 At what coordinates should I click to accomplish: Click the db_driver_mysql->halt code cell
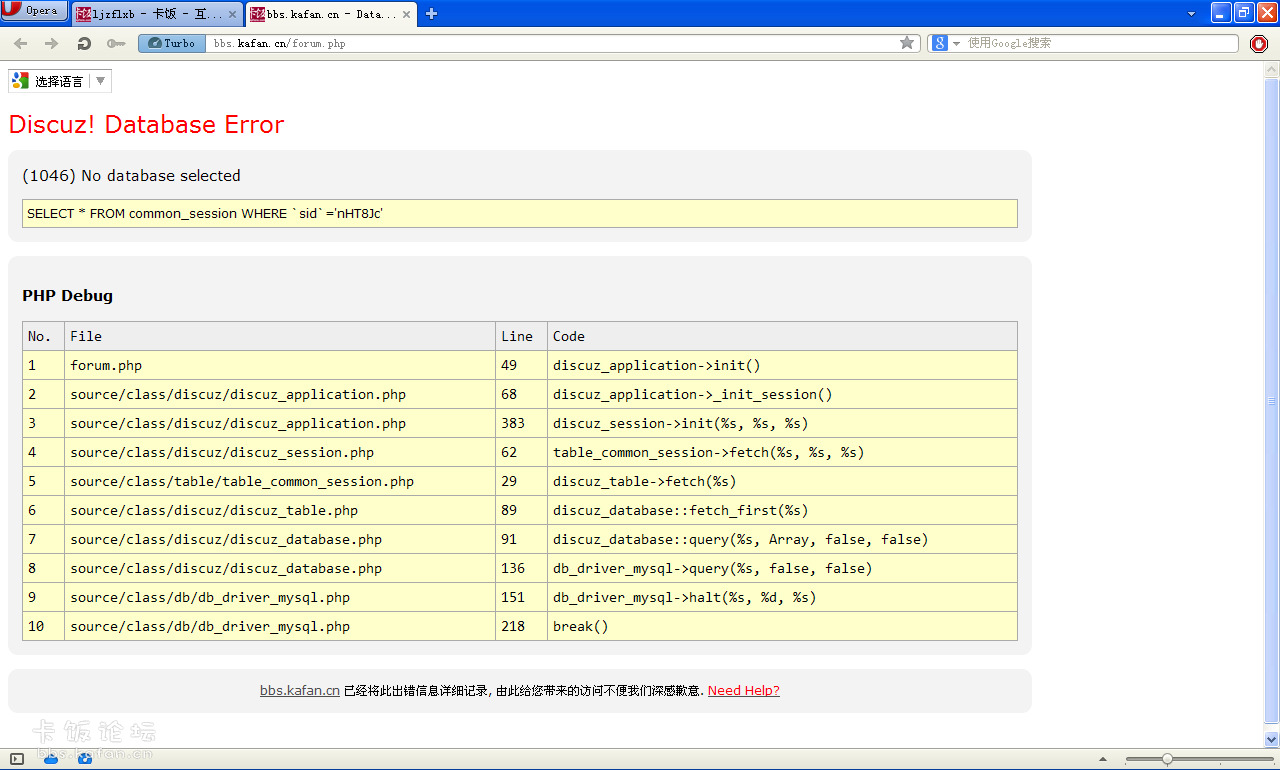[782, 597]
